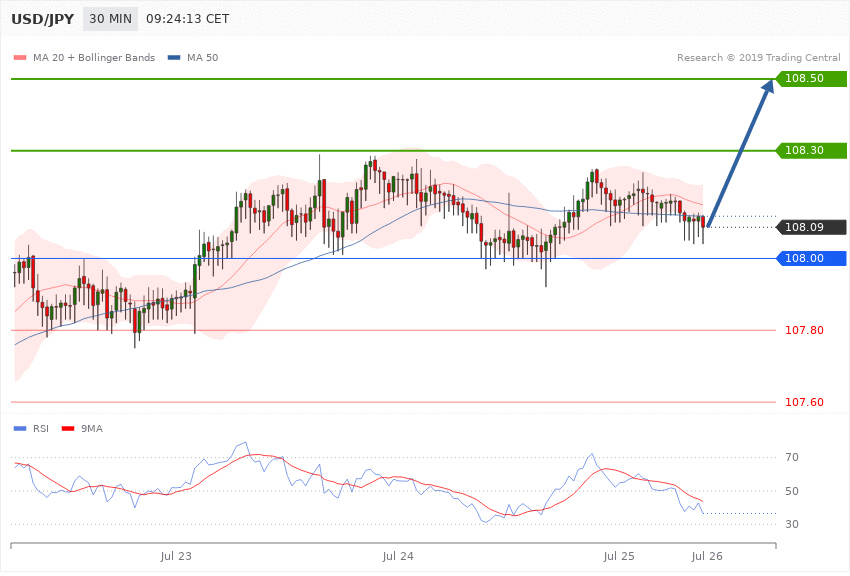This screenshot has width=850, height=576.
Task: Click the Jul 23 date label
Action: tap(176, 556)
